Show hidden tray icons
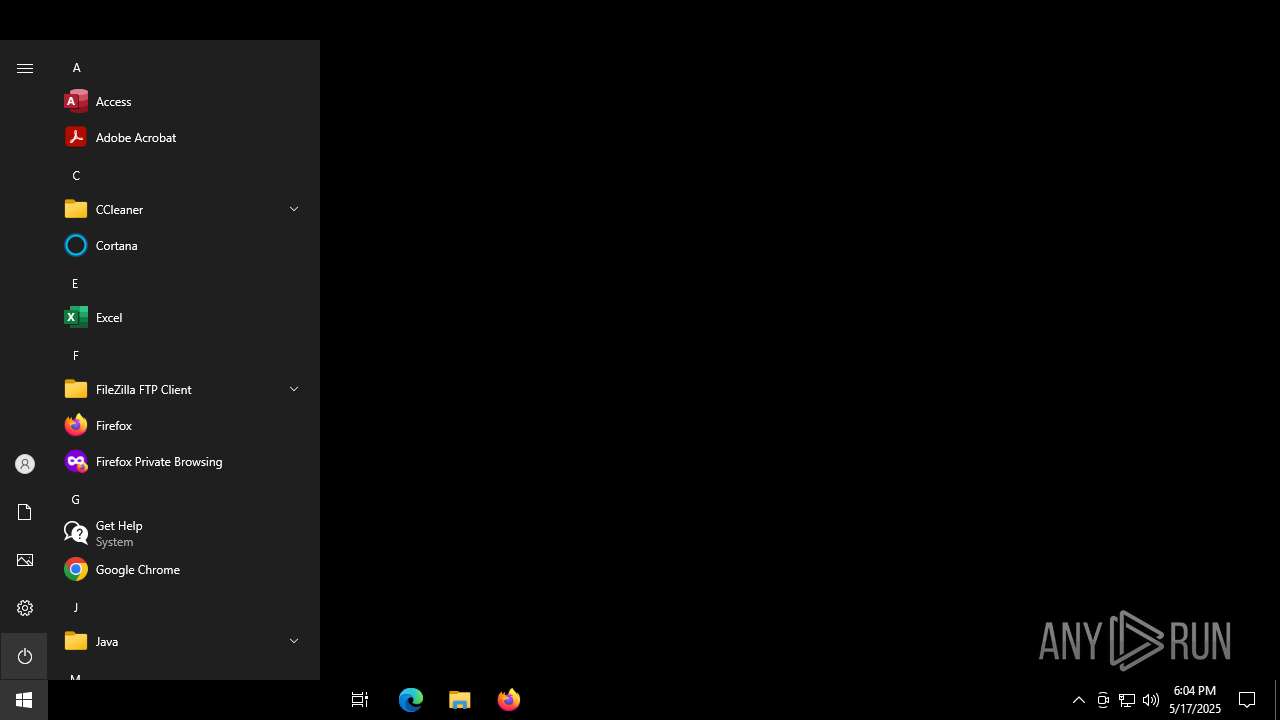 1079,700
